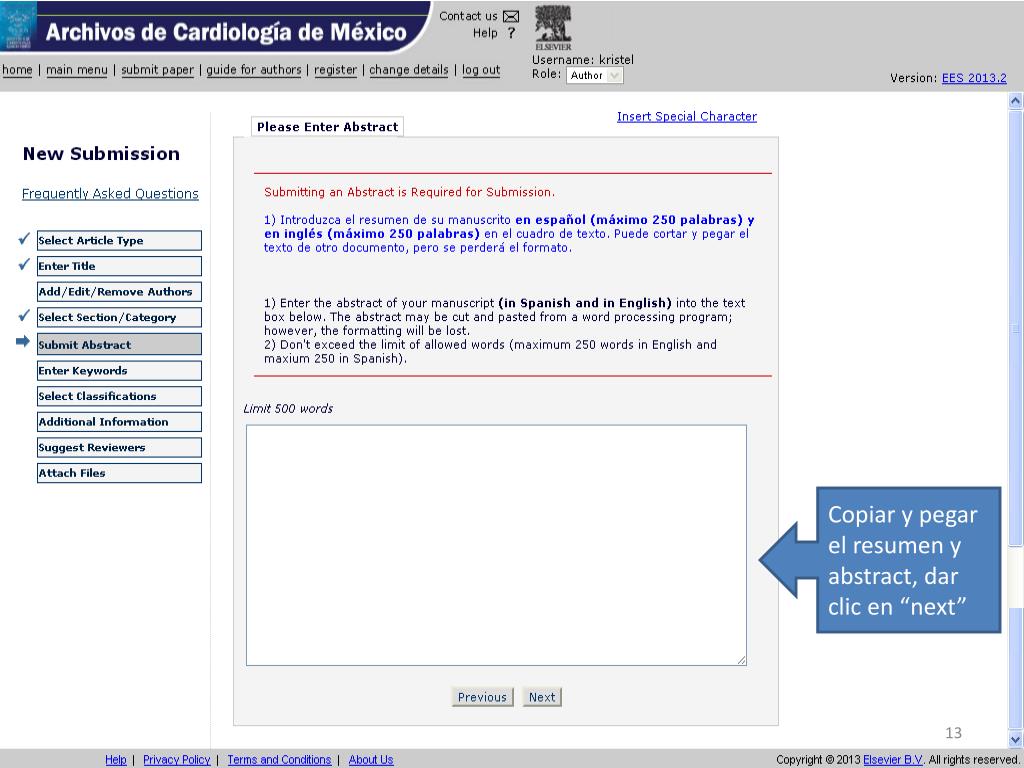Open Add/Edit/Remove Authors step
Viewport: 1024px width, 768px height.
coord(119,291)
